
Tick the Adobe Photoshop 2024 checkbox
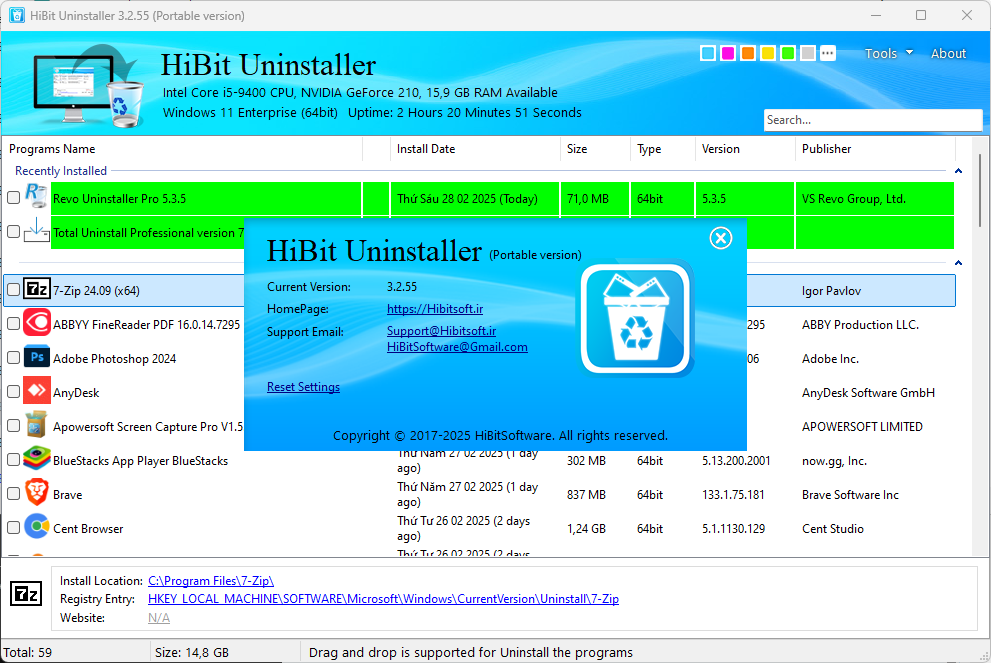[13, 358]
